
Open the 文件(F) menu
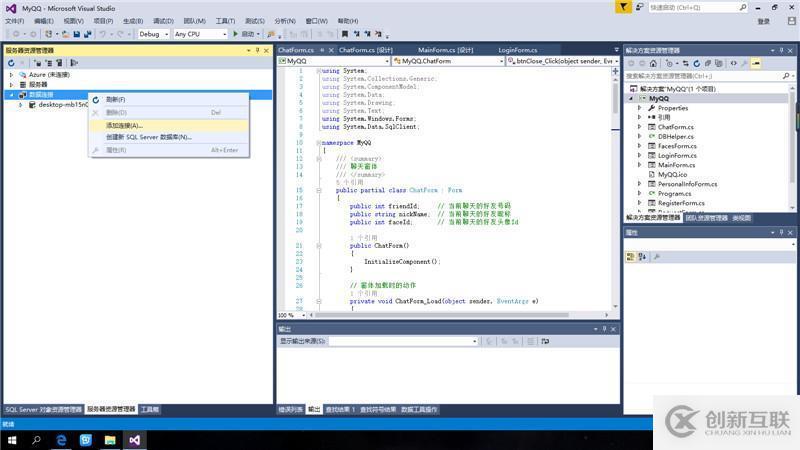click(x=14, y=21)
